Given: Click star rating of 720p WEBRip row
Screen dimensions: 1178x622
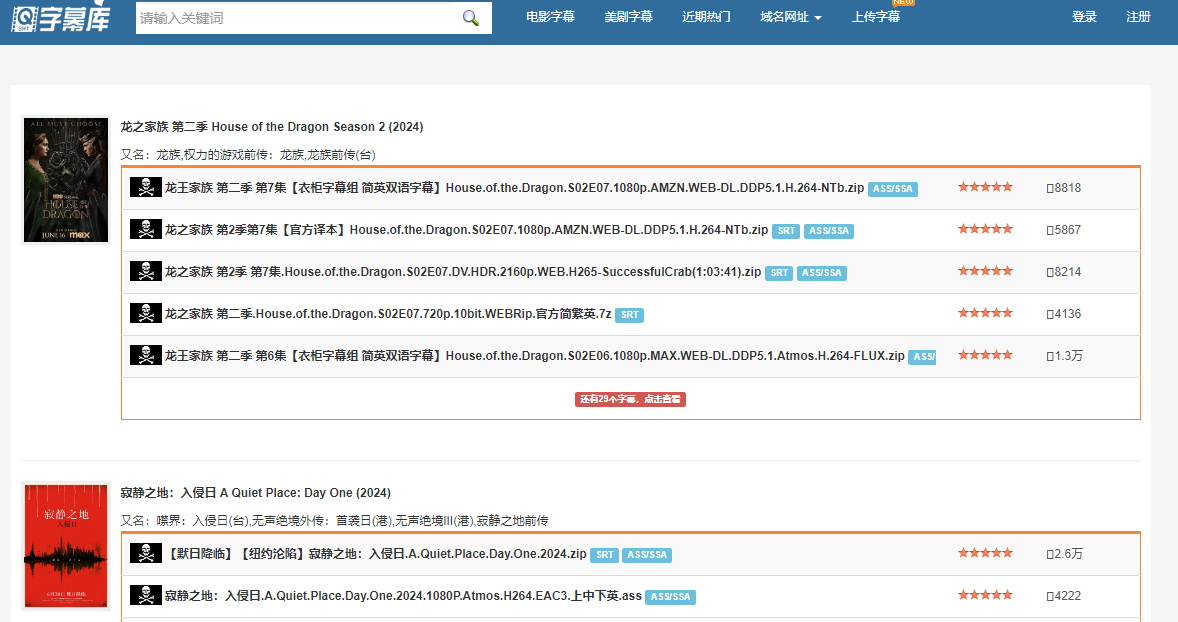Looking at the screenshot, I should [x=985, y=313].
